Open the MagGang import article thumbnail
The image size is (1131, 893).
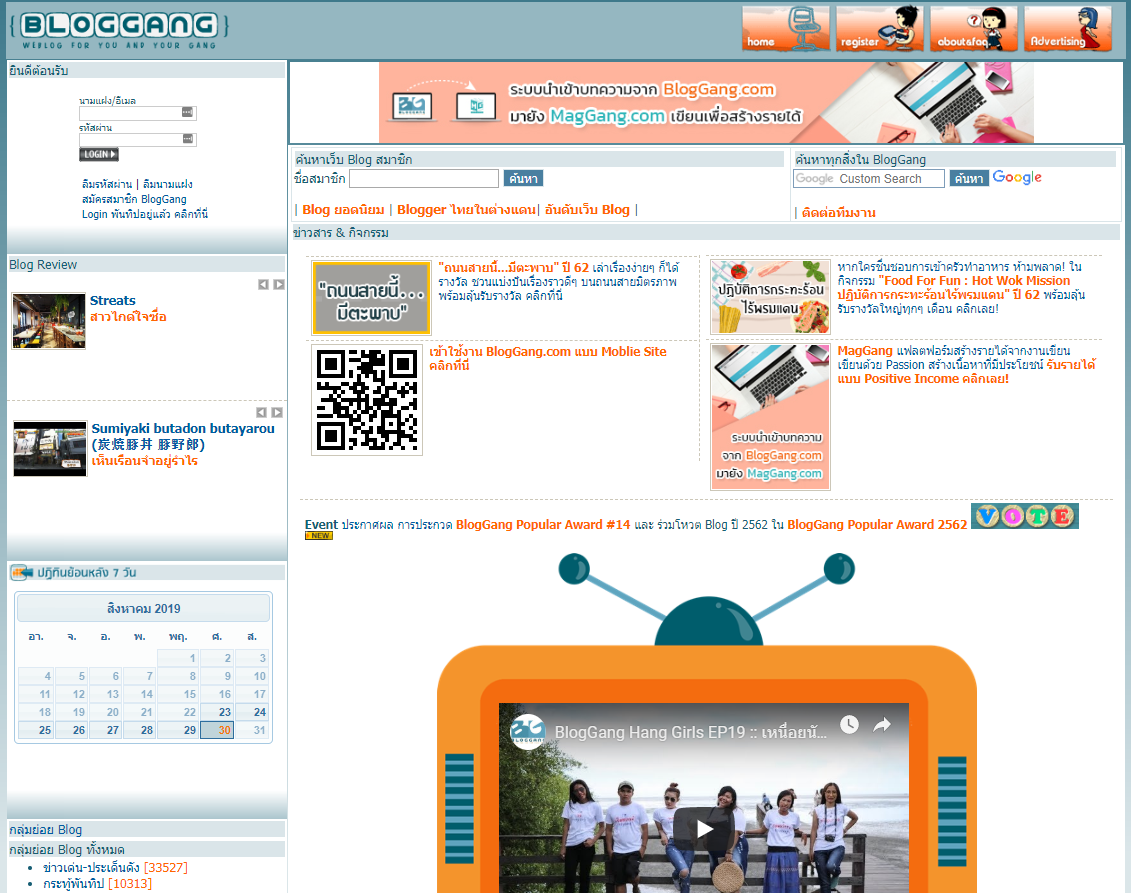[770, 417]
